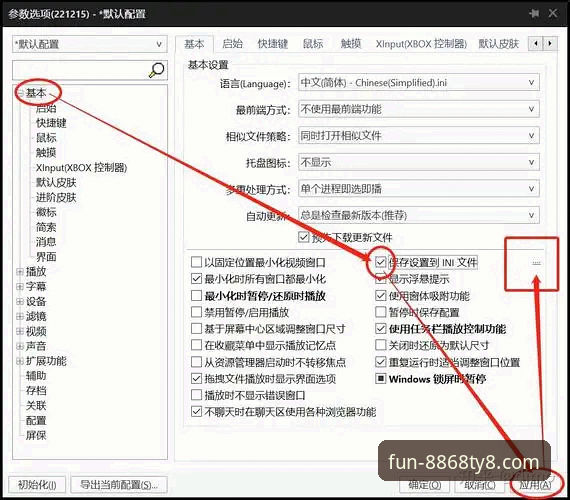Switch to the 鼠标 tab
570x500 pixels.
click(313, 44)
